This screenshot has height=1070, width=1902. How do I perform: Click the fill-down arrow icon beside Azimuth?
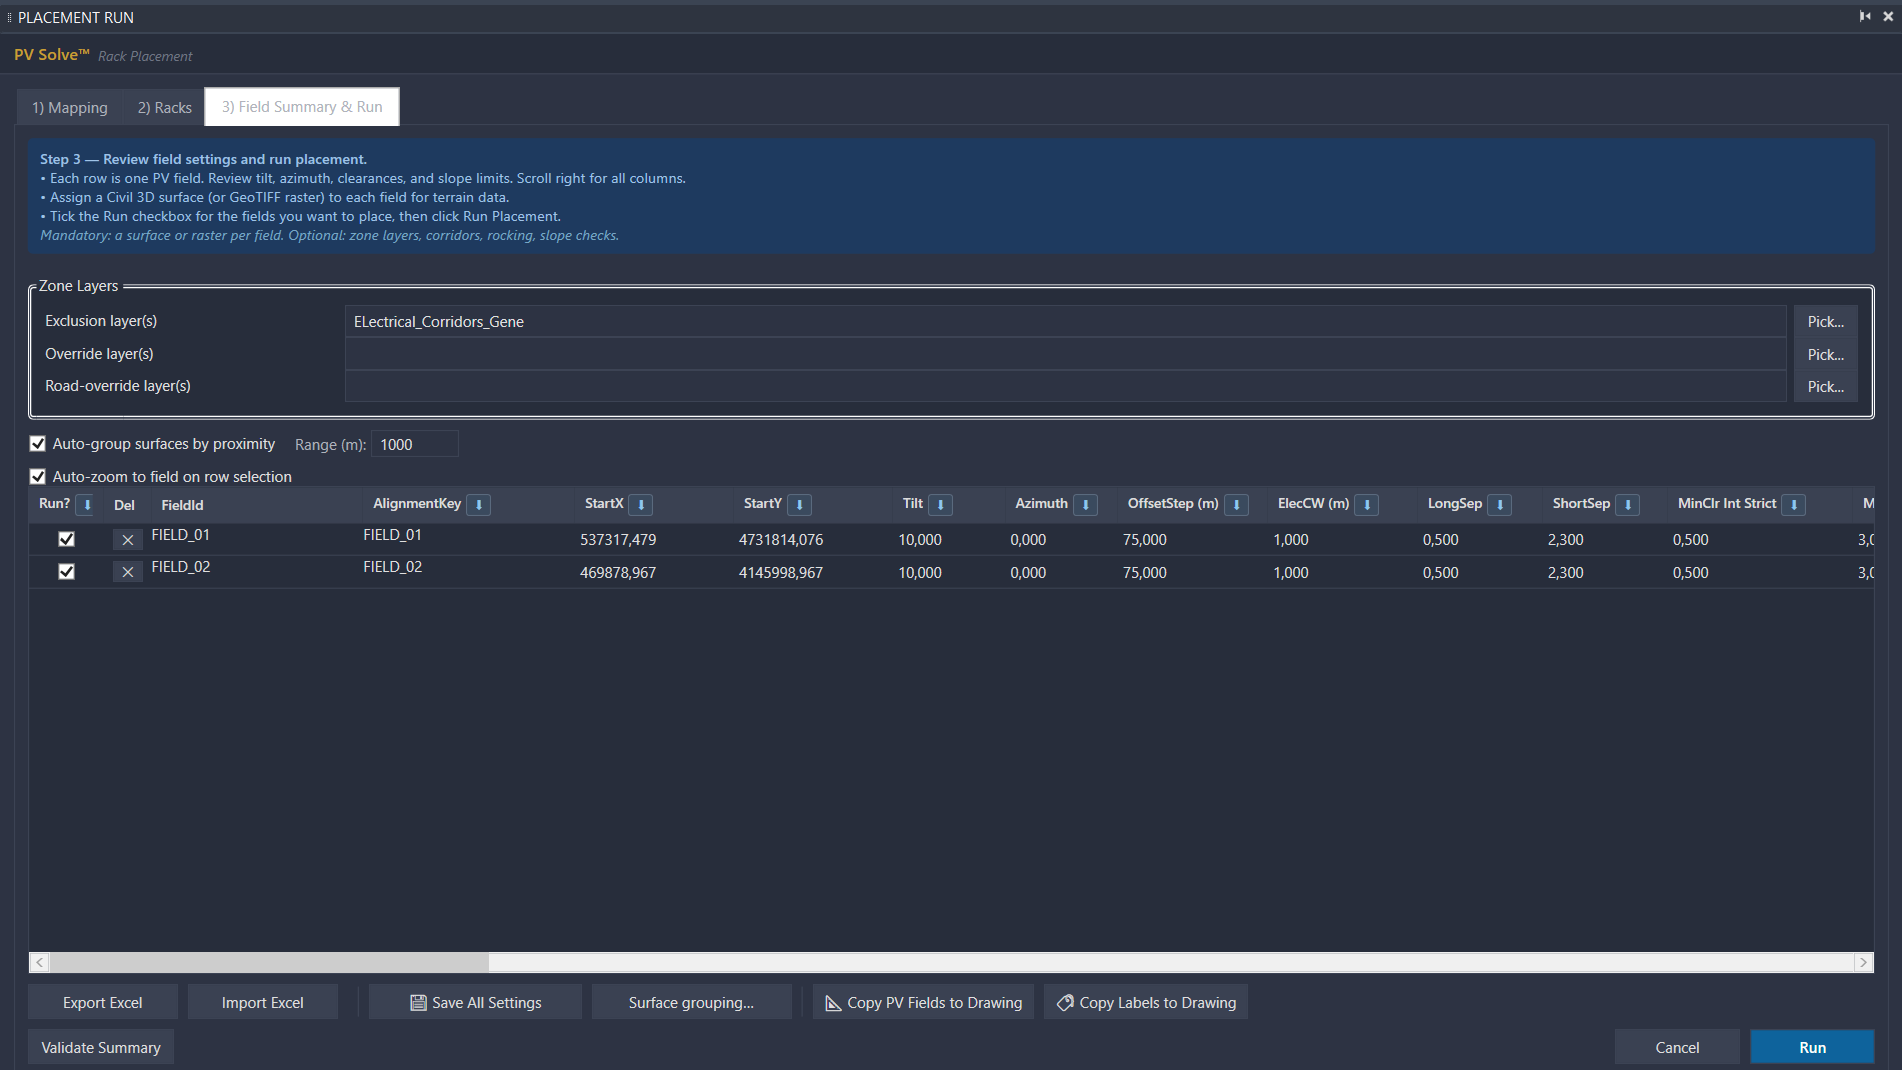(1085, 505)
